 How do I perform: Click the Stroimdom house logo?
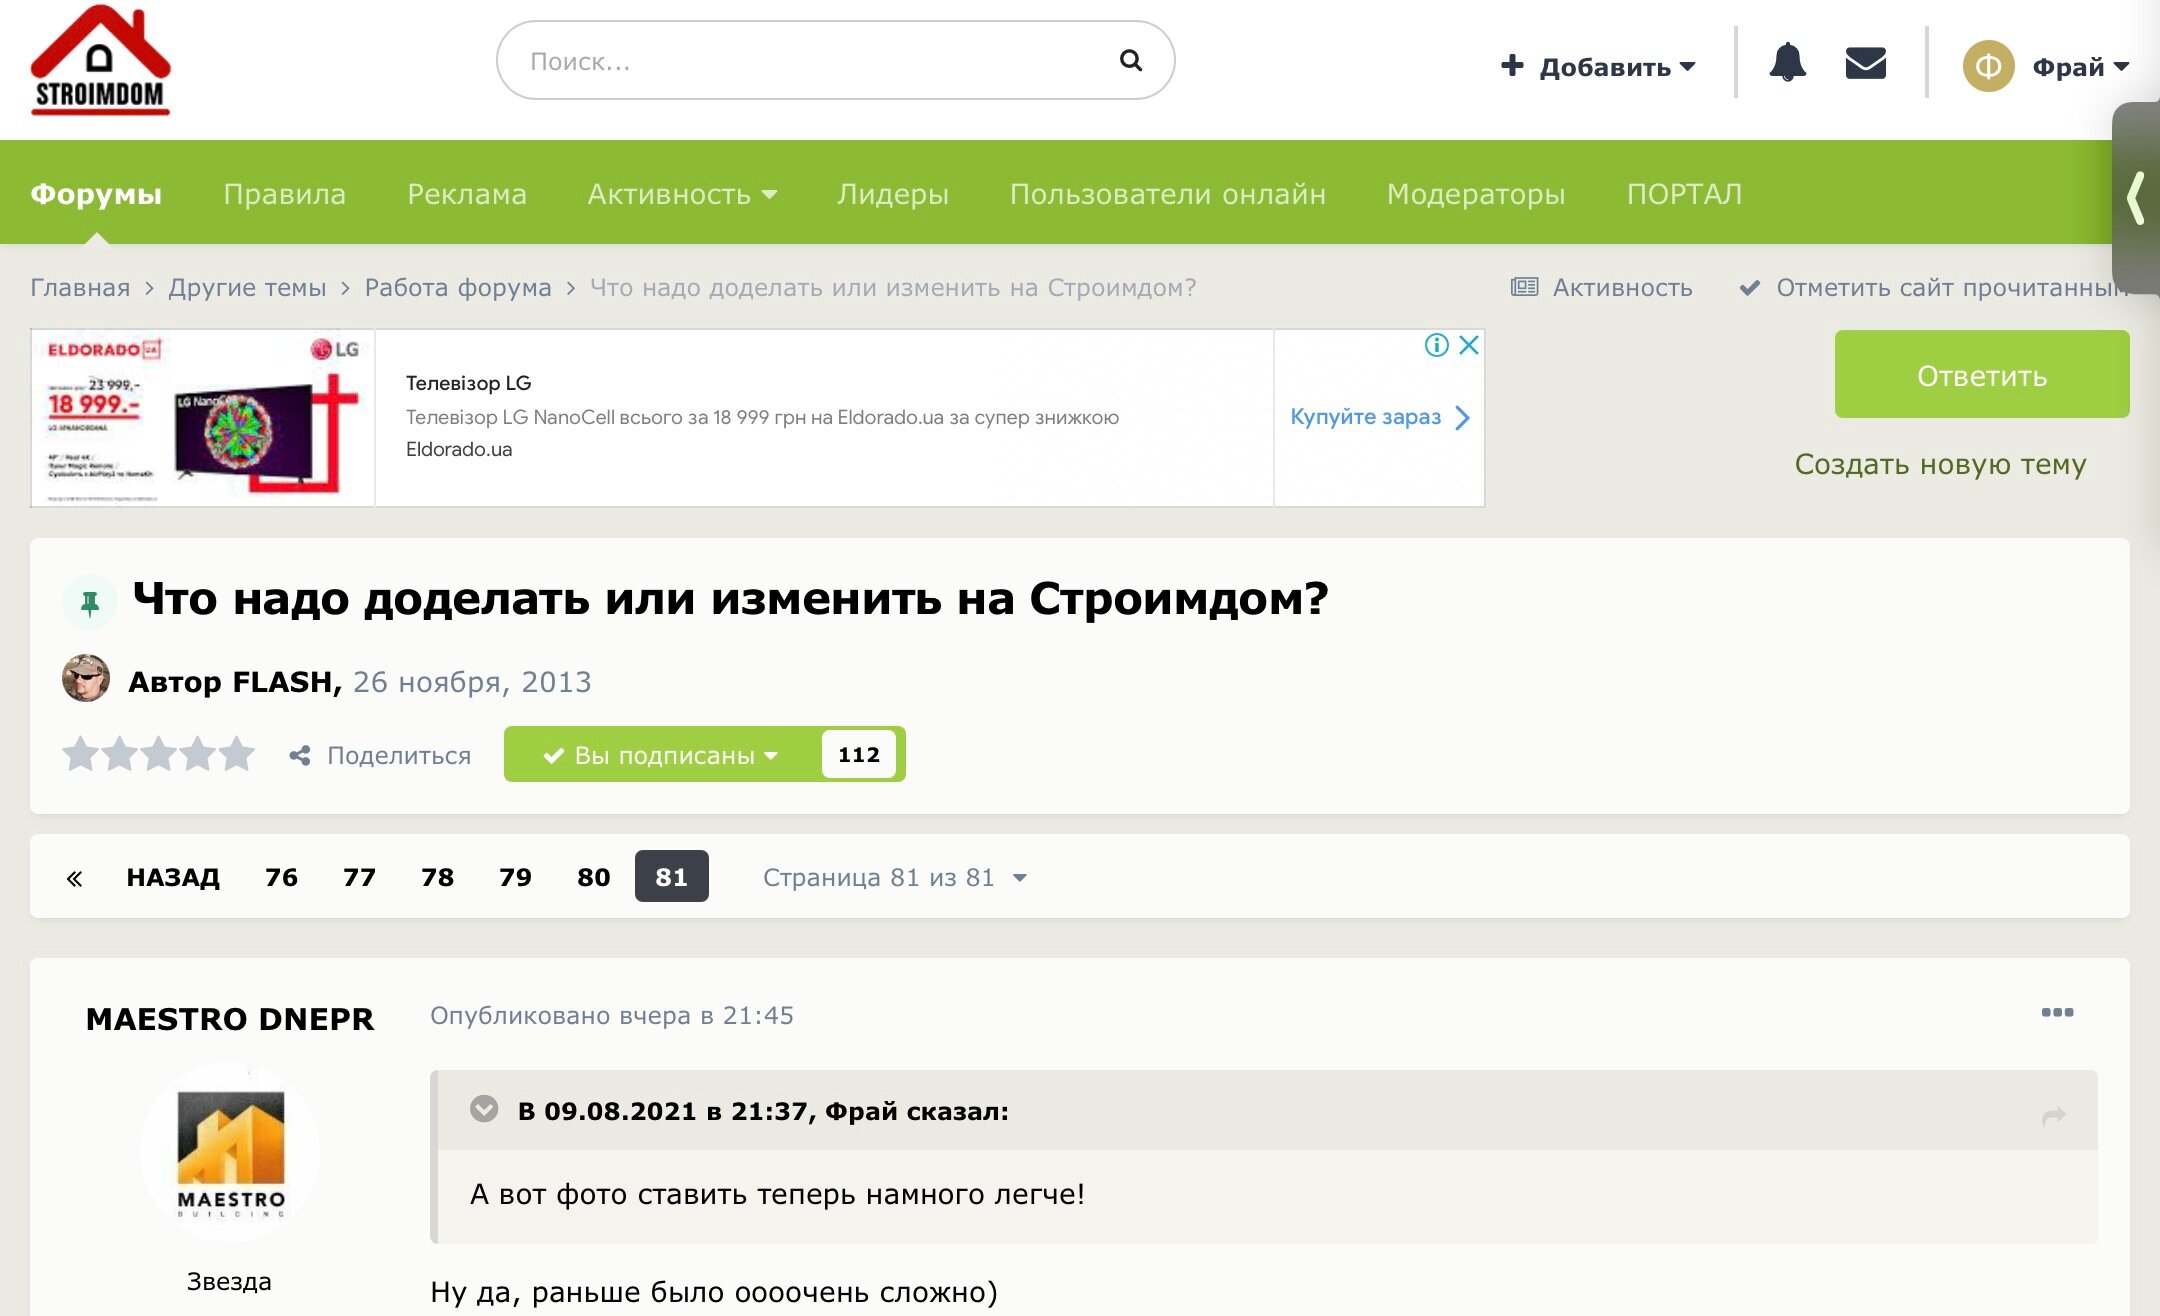pos(100,60)
